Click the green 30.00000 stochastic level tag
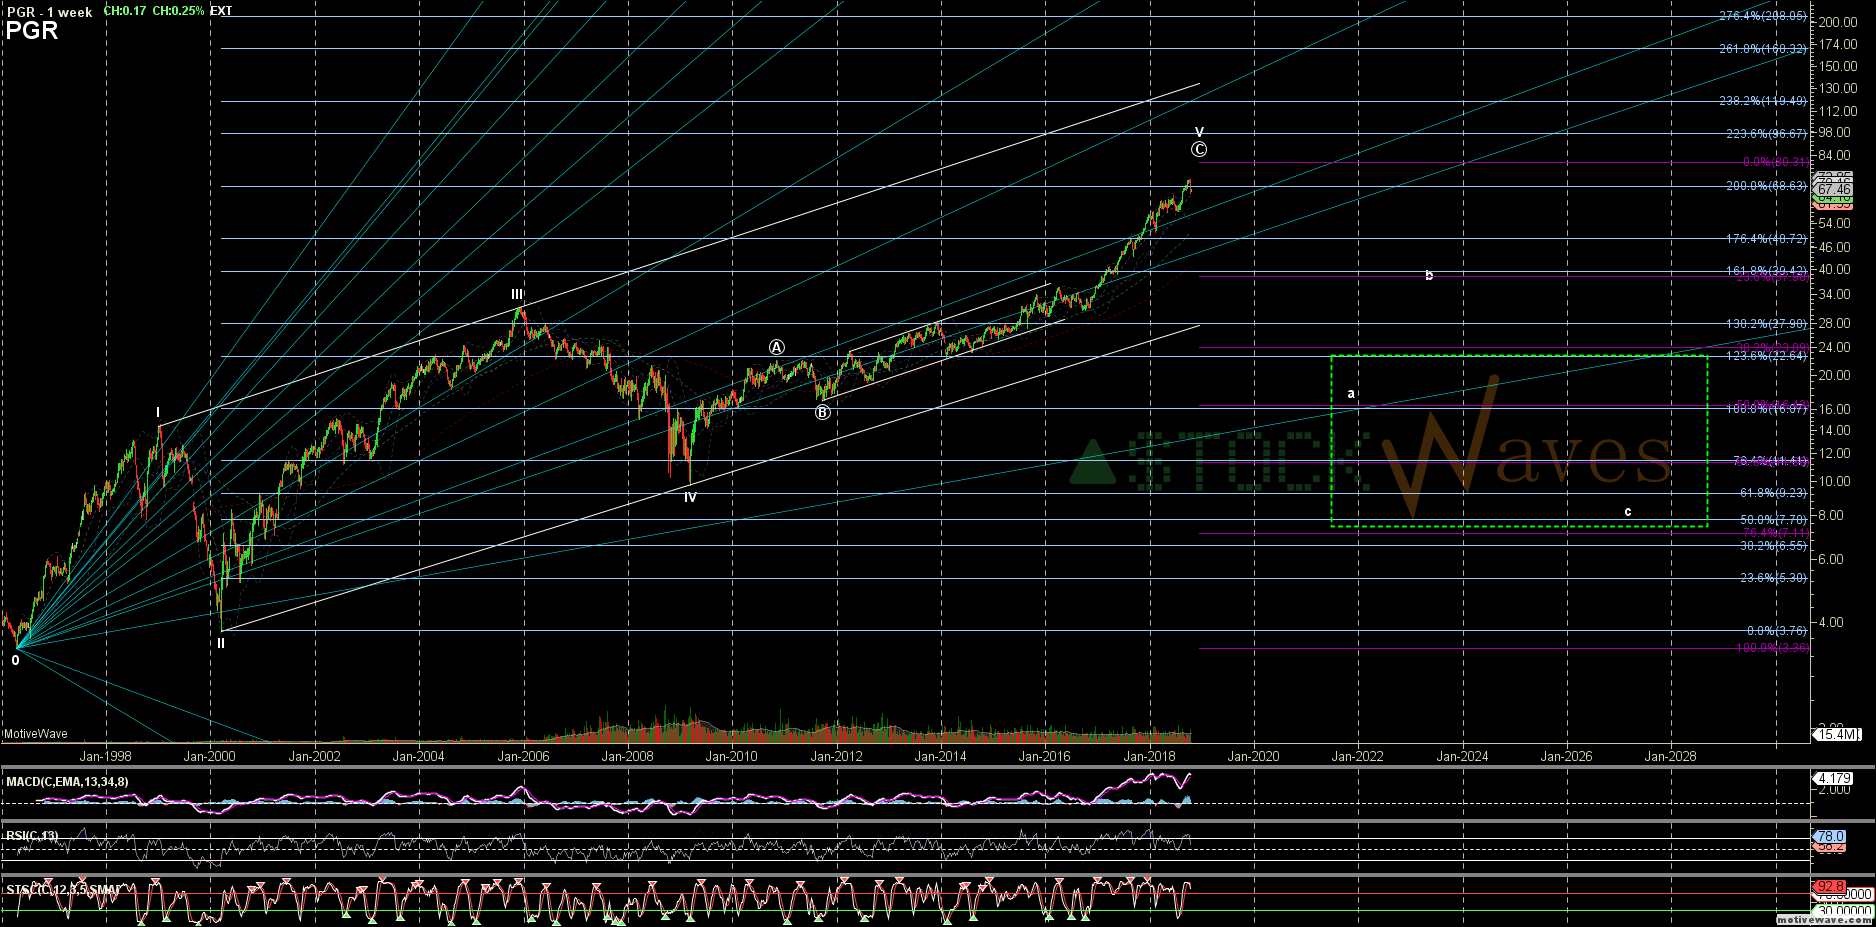 tap(1844, 910)
